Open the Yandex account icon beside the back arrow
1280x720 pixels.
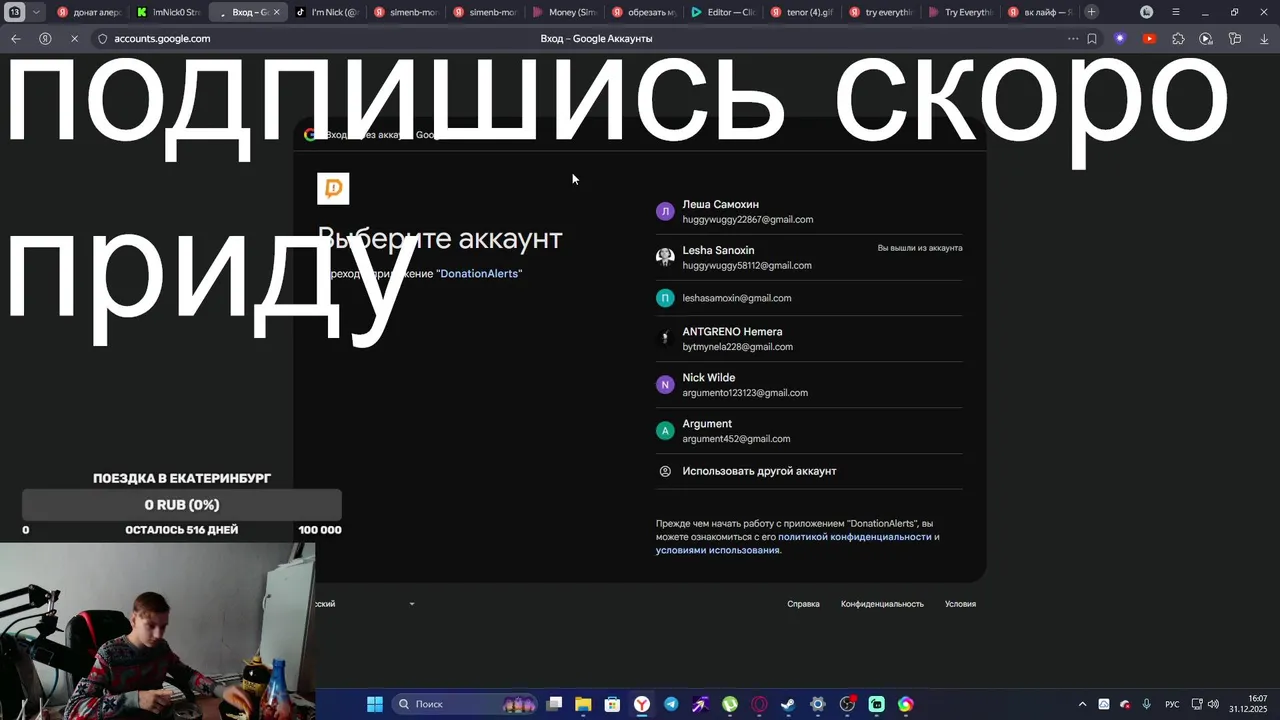(x=45, y=39)
